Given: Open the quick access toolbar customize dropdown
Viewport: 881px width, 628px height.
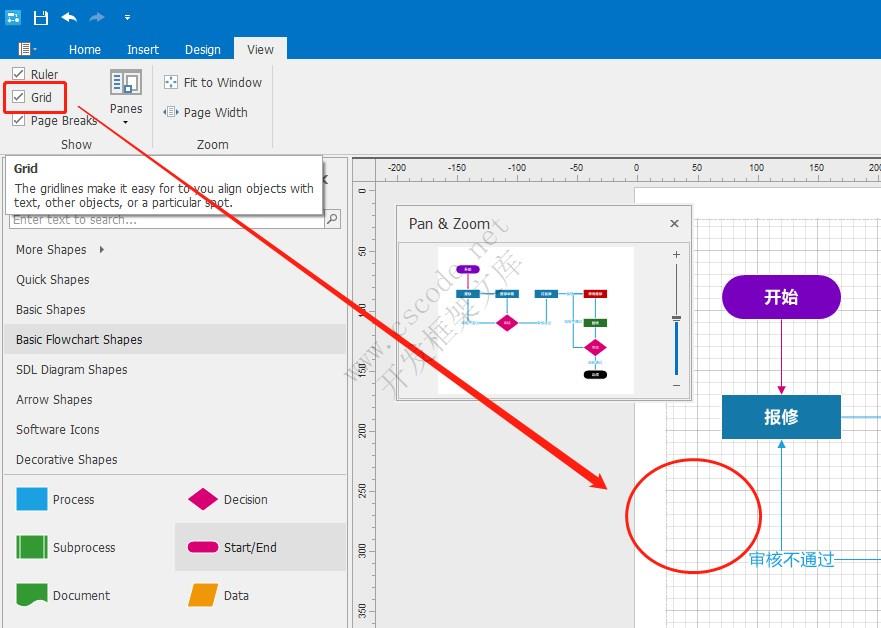Looking at the screenshot, I should tap(126, 17).
